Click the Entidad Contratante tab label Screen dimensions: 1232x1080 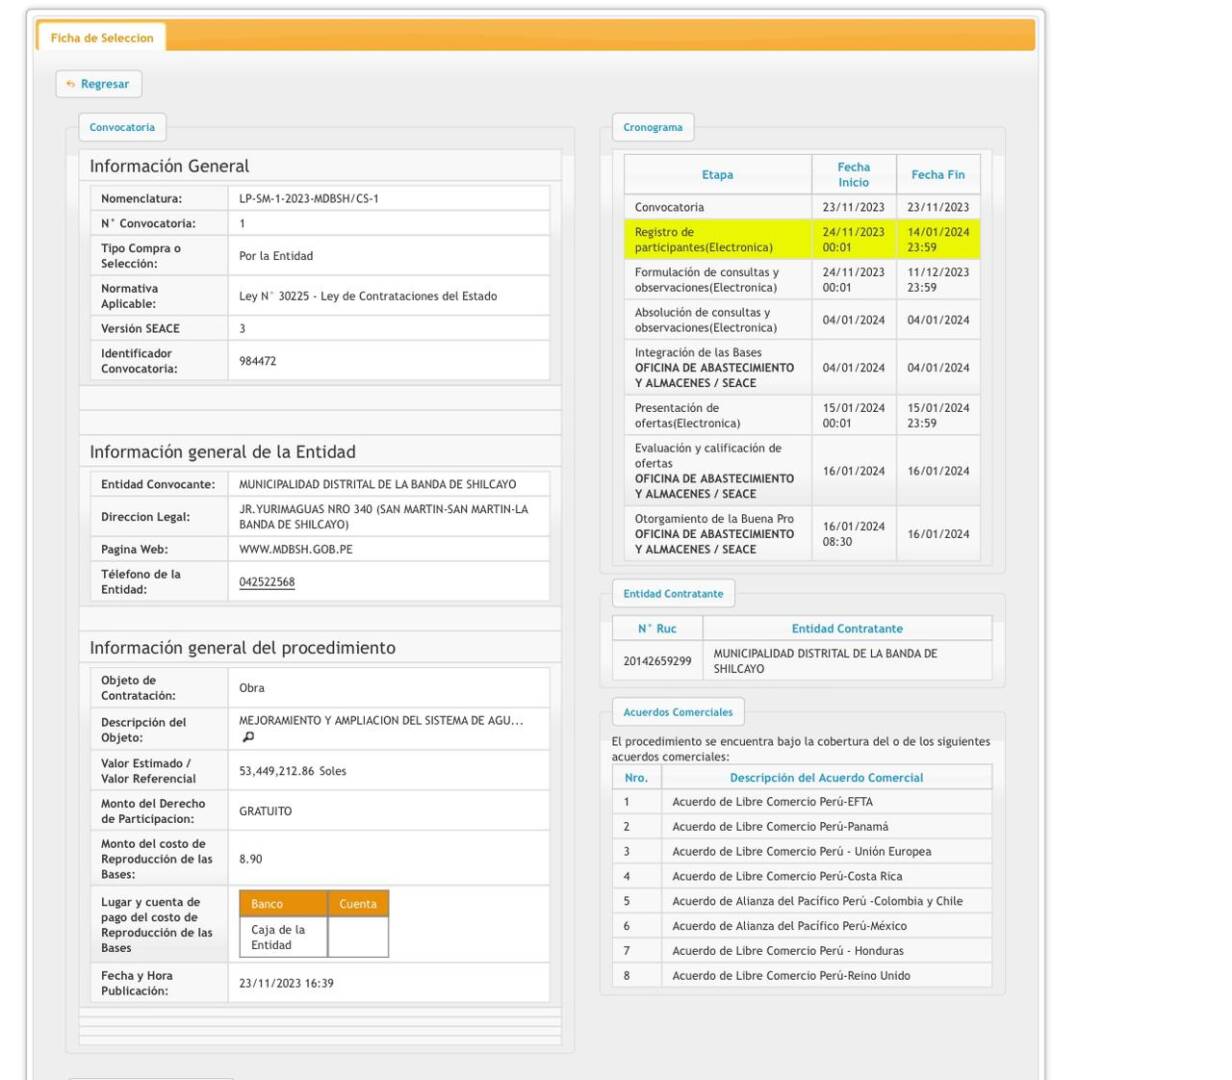(x=673, y=594)
